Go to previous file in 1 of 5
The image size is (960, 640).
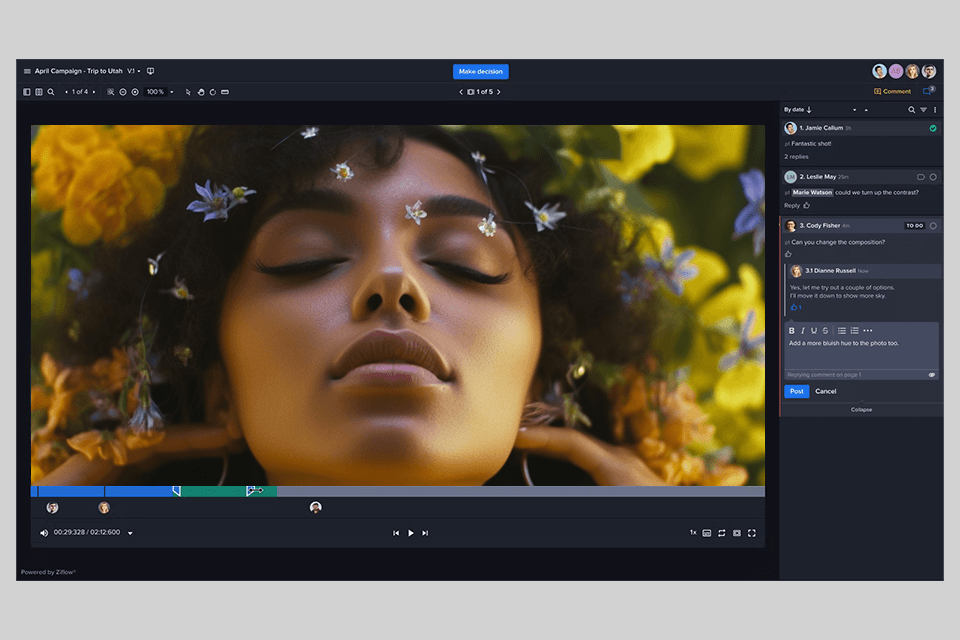point(461,92)
